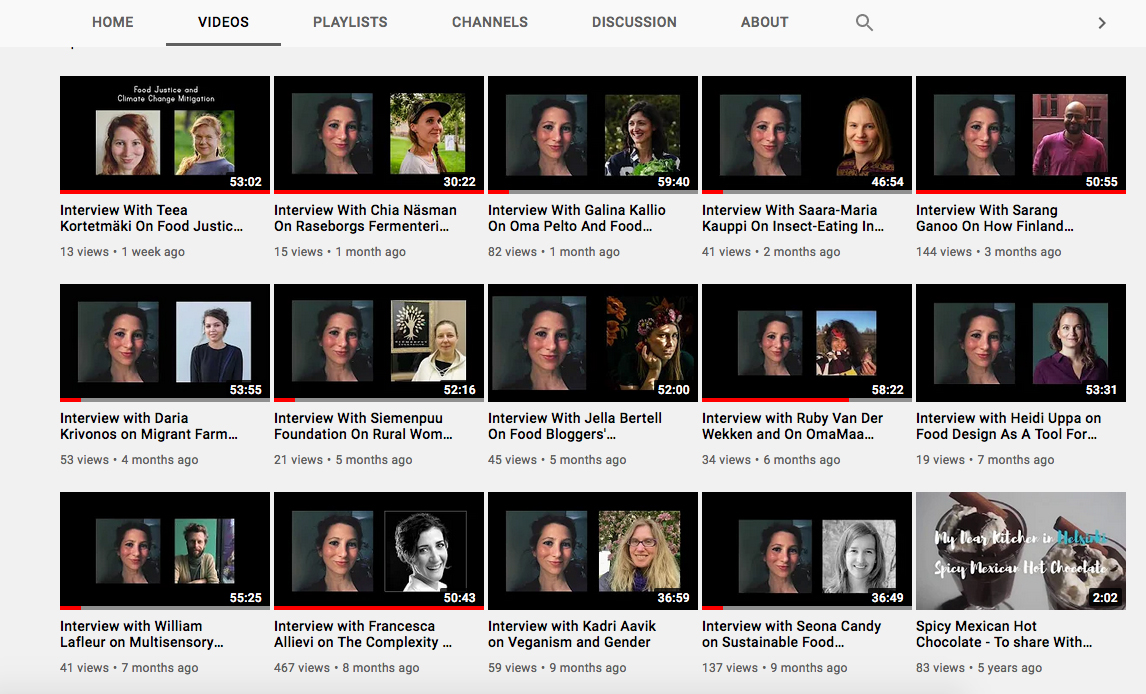Play the Chia Näsman interview video thumbnail
Image resolution: width=1146 pixels, height=694 pixels.
(379, 134)
